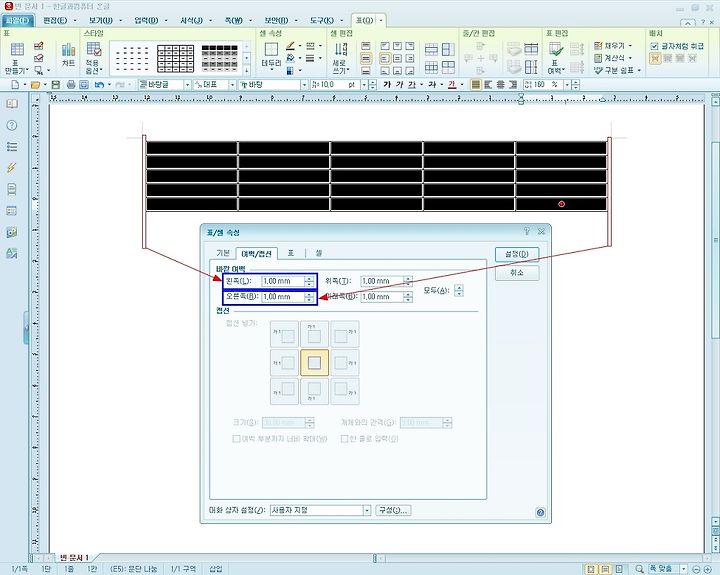The image size is (720, 575).
Task: Select the dotted table style thumbnail
Action: pos(132,58)
